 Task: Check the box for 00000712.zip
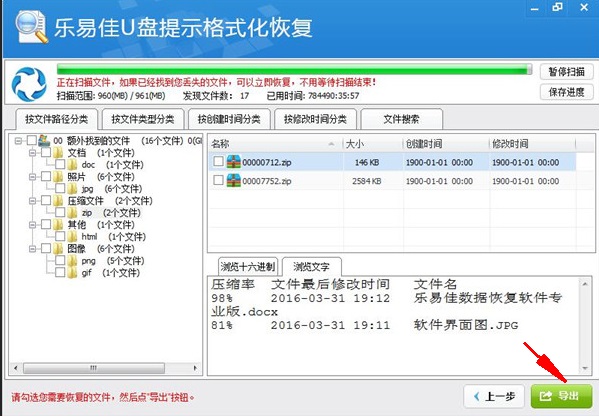click(x=218, y=161)
